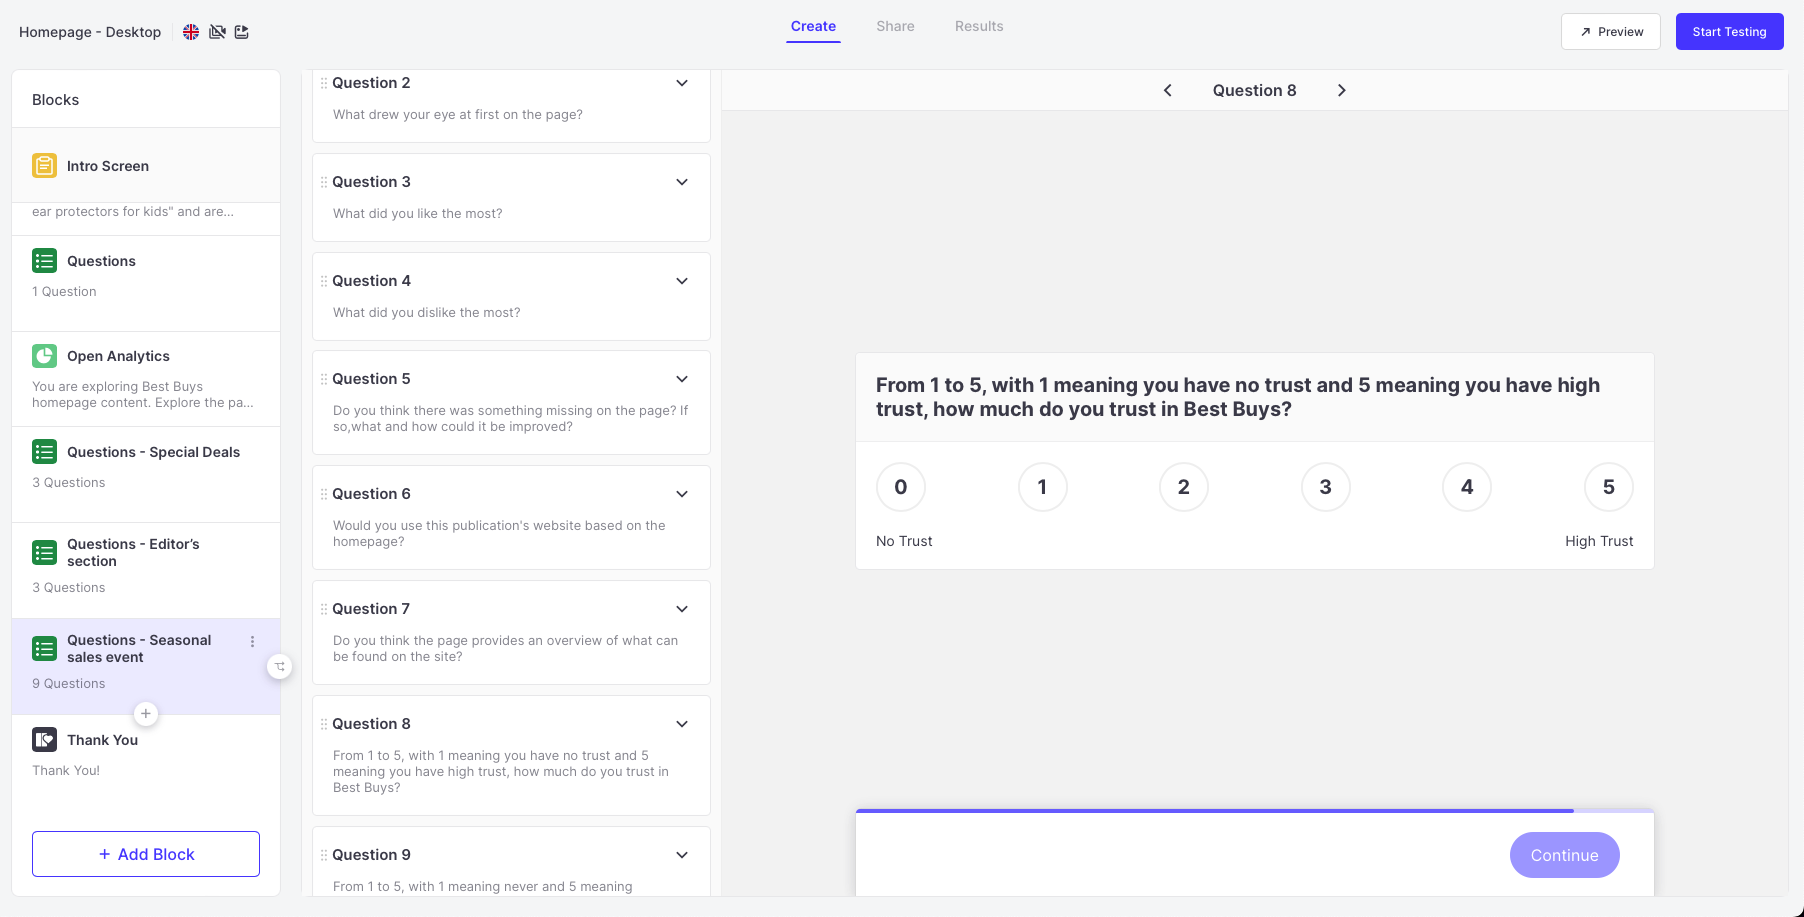This screenshot has height=917, width=1804.
Task: Select rating 3 on the trust scale
Action: coord(1326,487)
